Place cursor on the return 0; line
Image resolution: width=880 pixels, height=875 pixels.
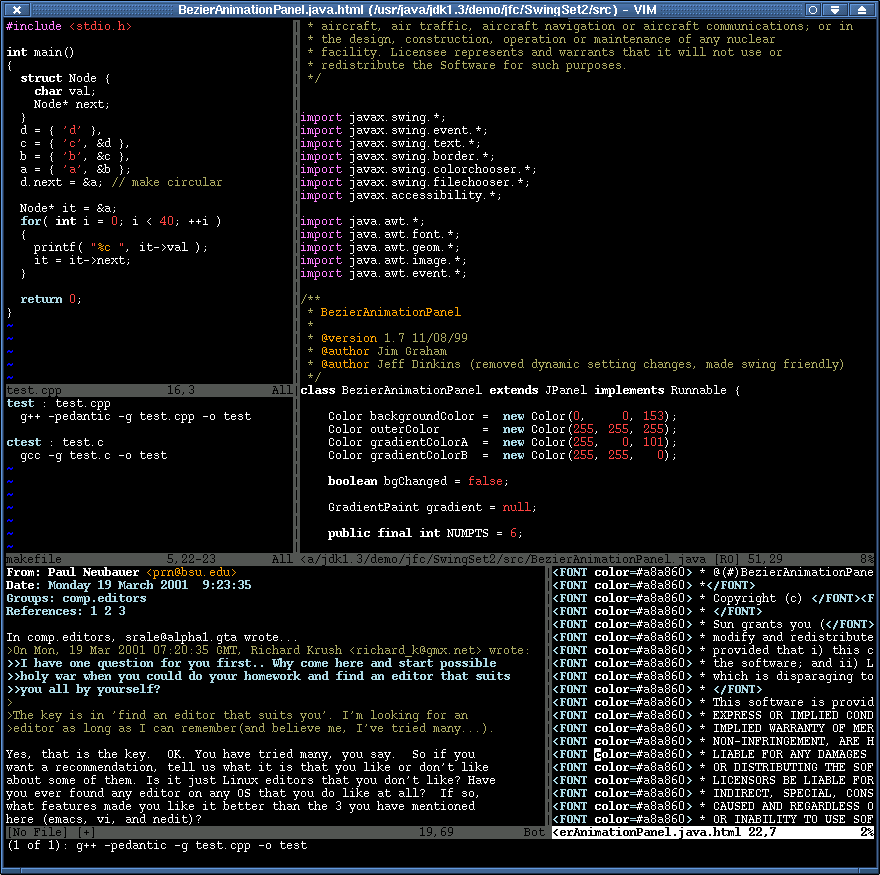pos(50,299)
